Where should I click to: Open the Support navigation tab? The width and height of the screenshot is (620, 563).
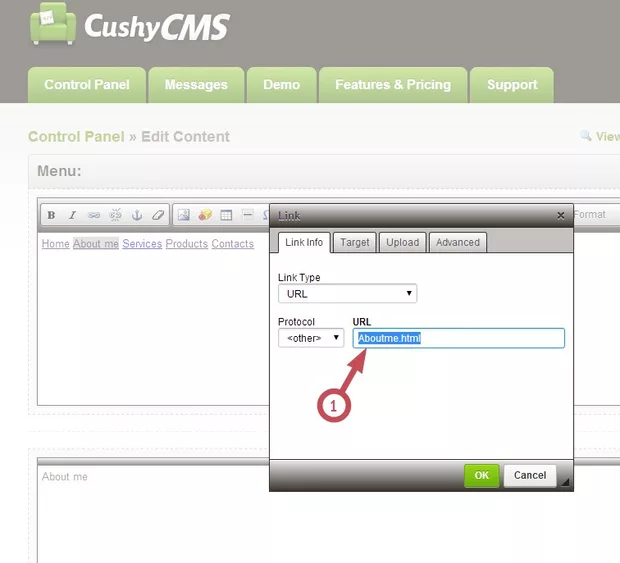512,85
